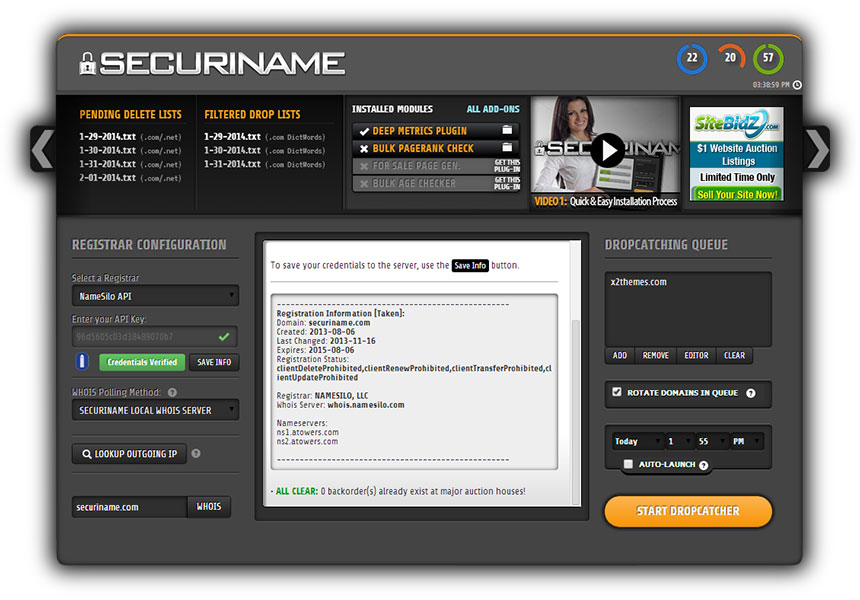Click the WHOIS lookup button
This screenshot has height=600, width=860.
(209, 507)
